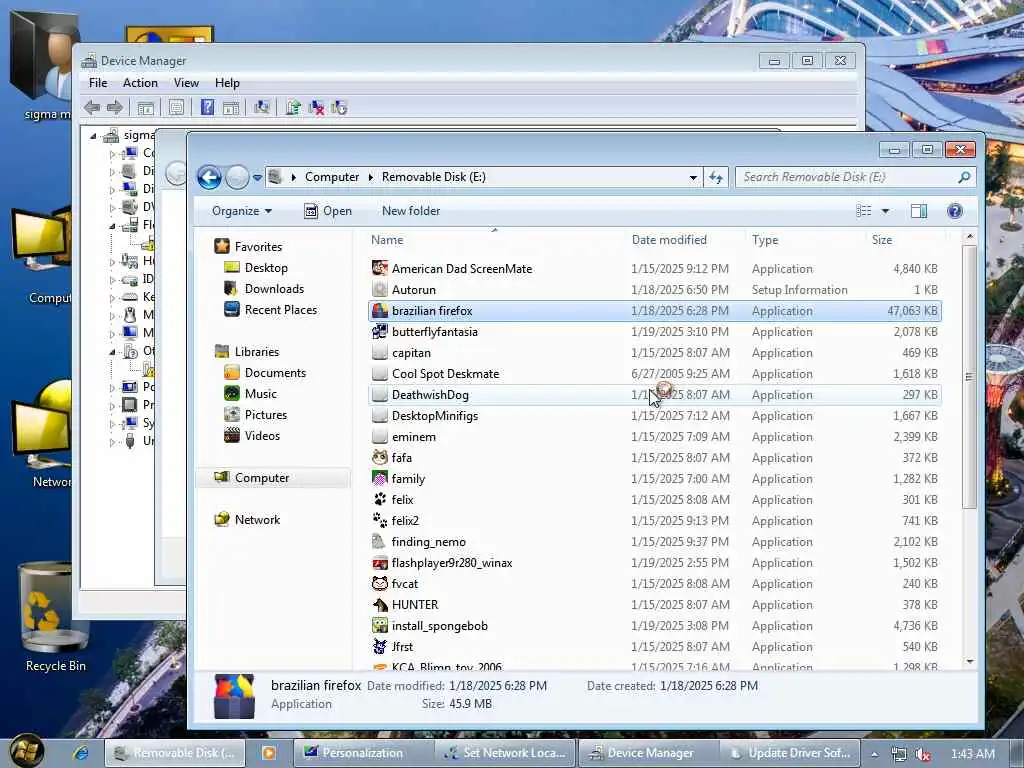The image size is (1024, 768).
Task: Open the Organize menu
Action: pyautogui.click(x=242, y=211)
